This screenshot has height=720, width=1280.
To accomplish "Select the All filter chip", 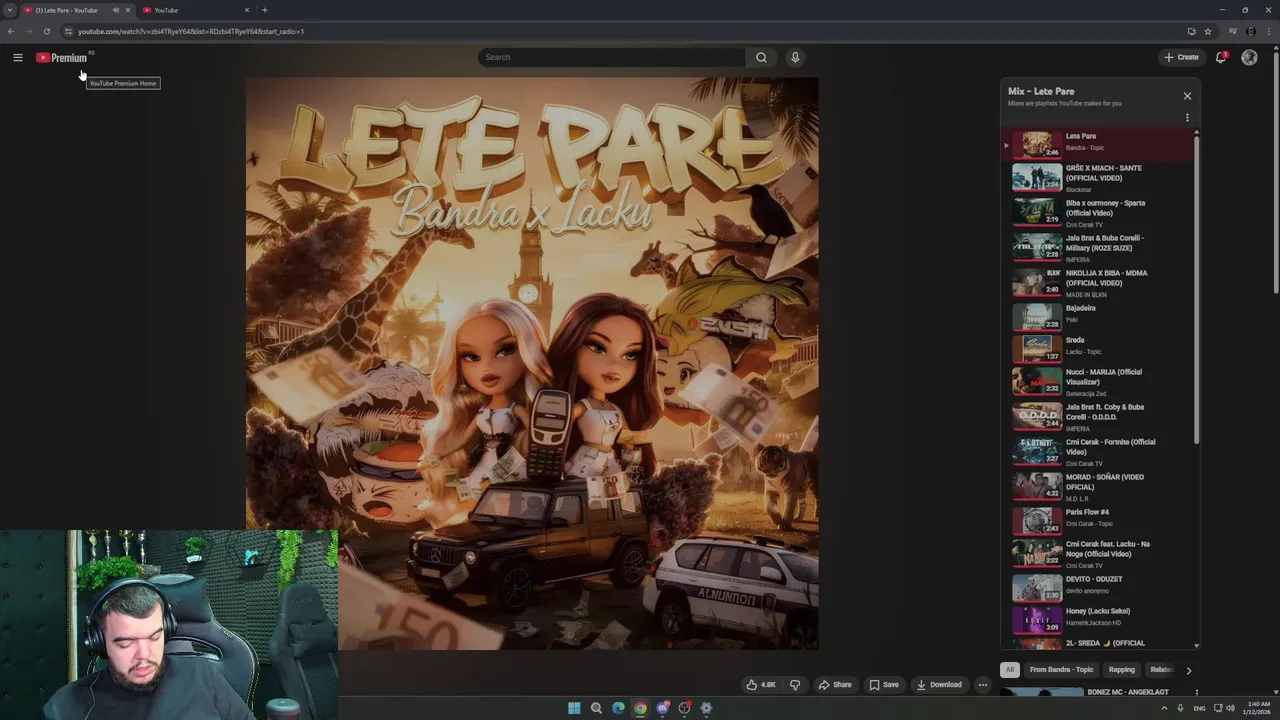I will click(x=1010, y=670).
